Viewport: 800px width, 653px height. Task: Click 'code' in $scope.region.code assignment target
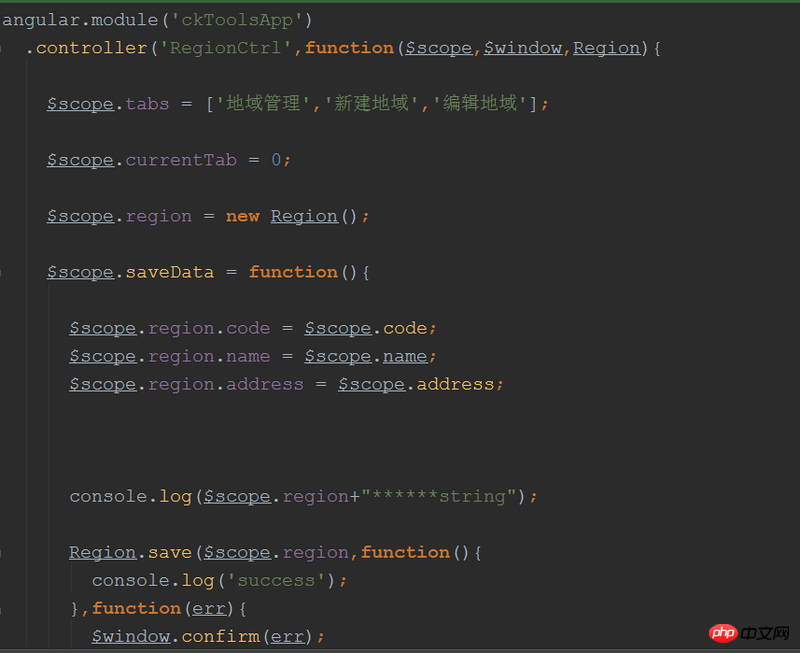[248, 329]
